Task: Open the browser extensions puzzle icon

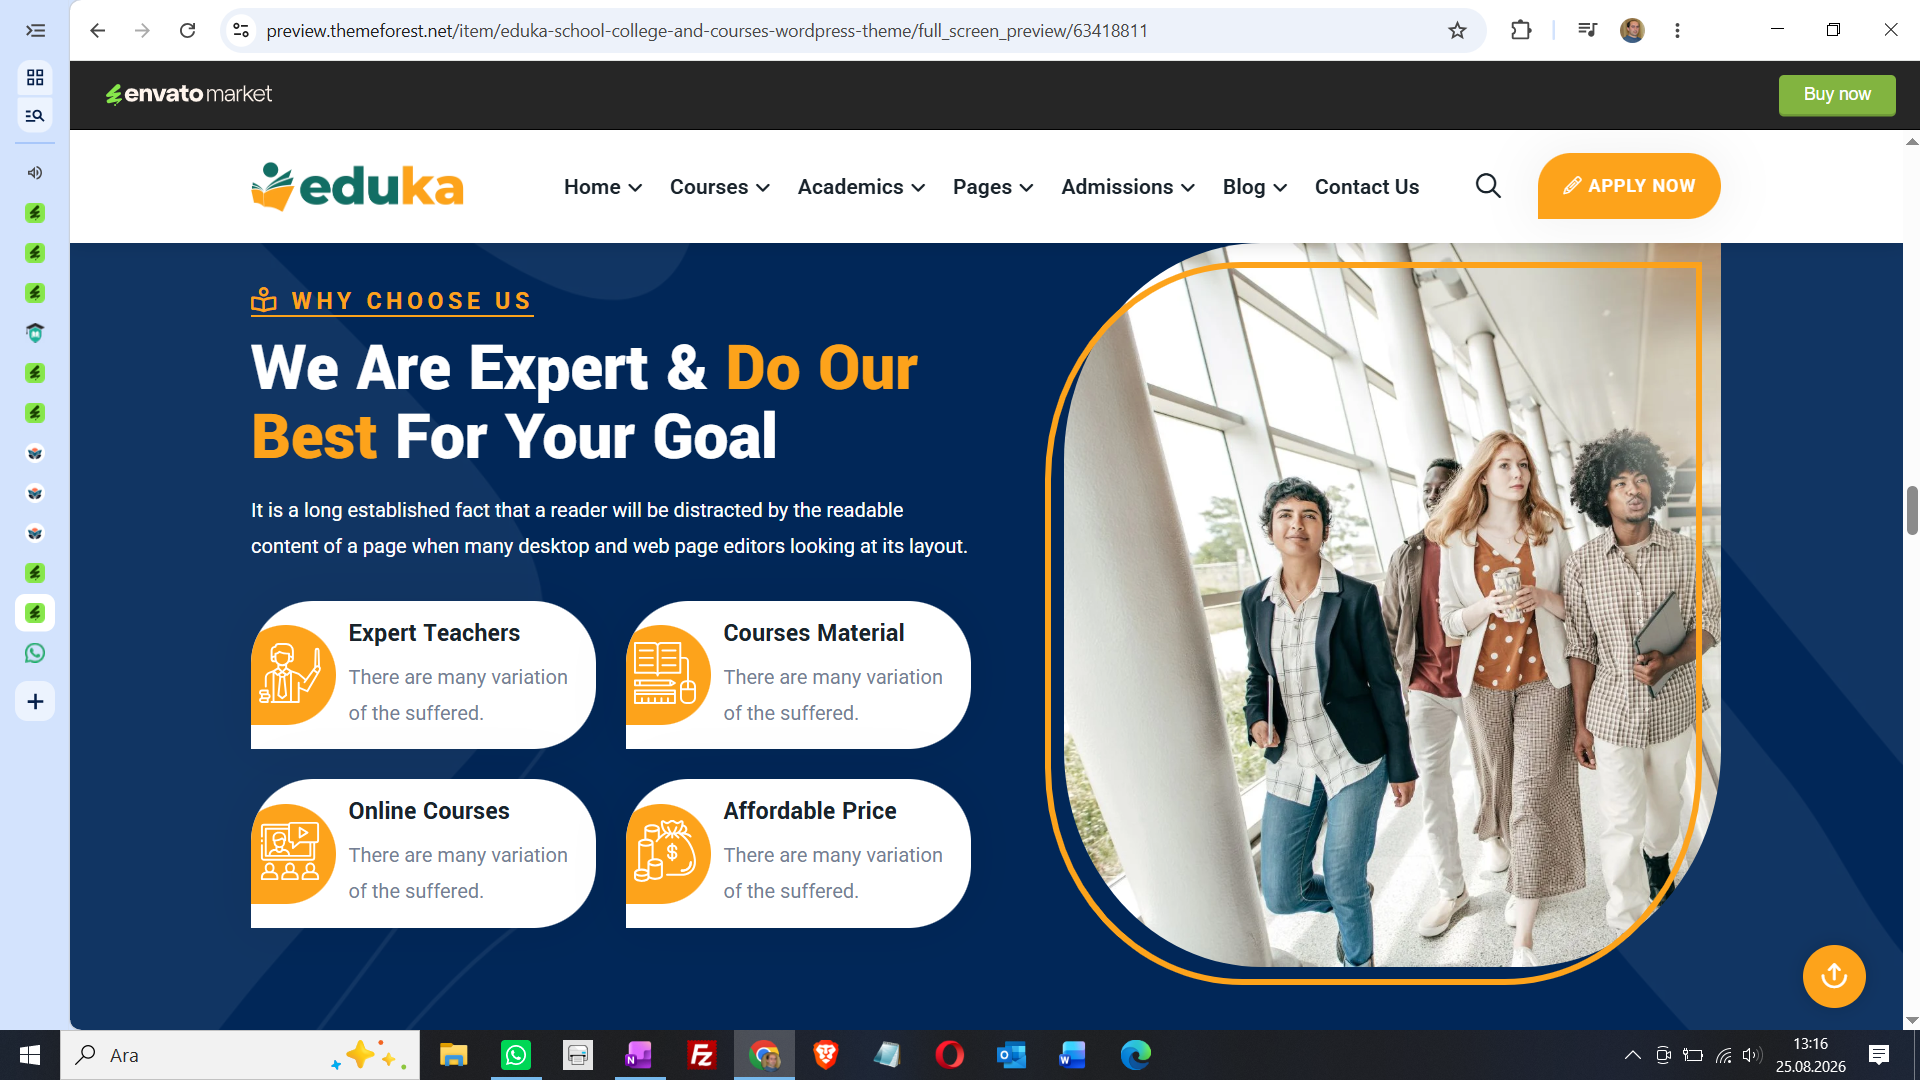Action: click(1521, 30)
